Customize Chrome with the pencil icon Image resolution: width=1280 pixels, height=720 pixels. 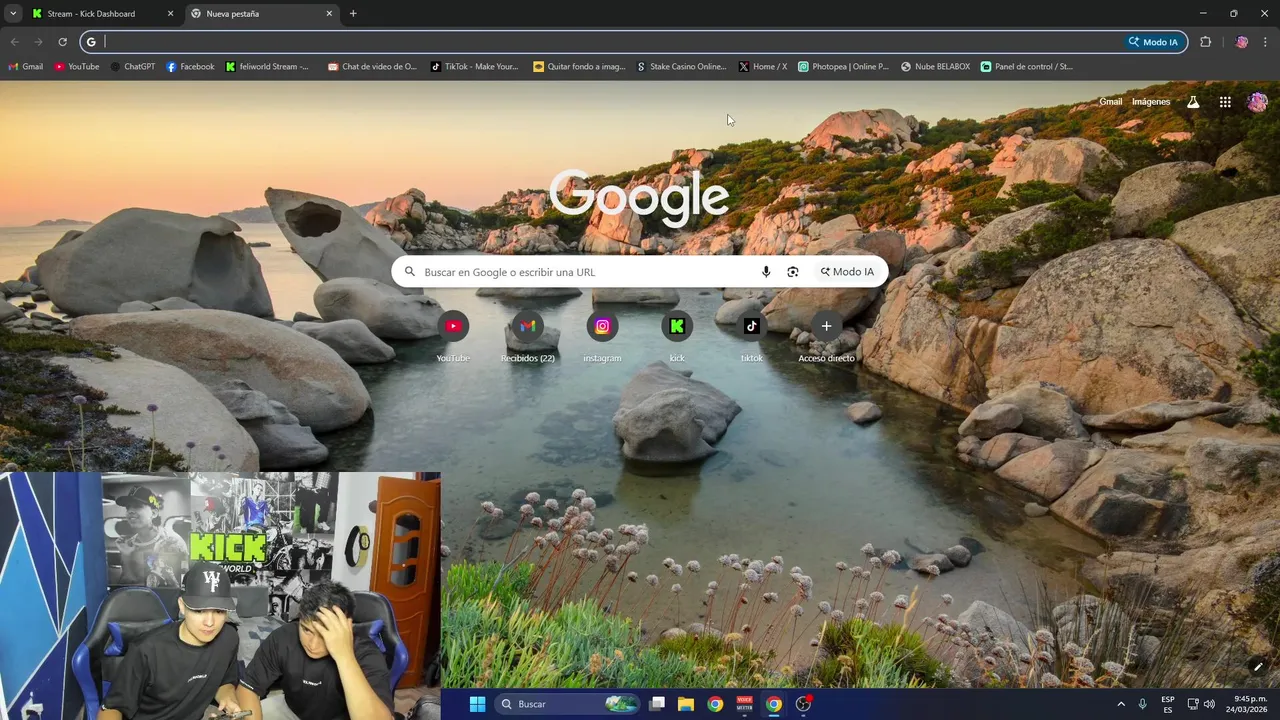click(x=1258, y=667)
